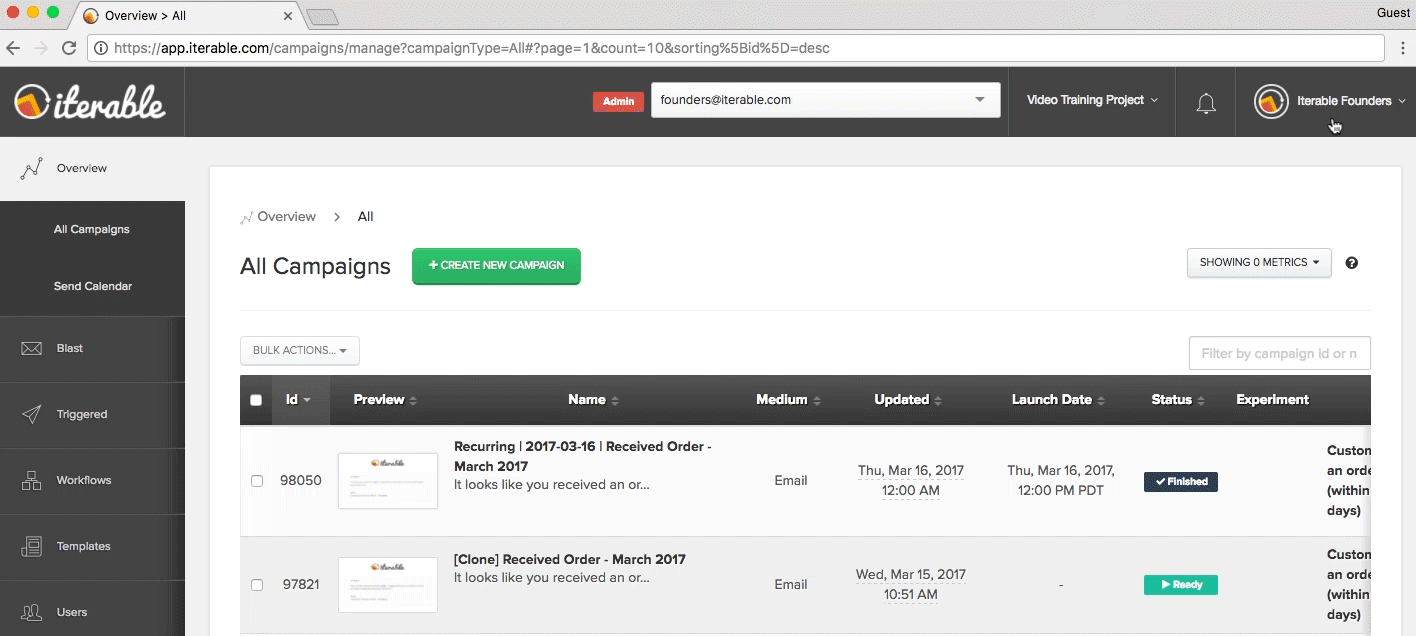1416x636 pixels.
Task: Click the Iterable logo in header
Action: [x=90, y=102]
